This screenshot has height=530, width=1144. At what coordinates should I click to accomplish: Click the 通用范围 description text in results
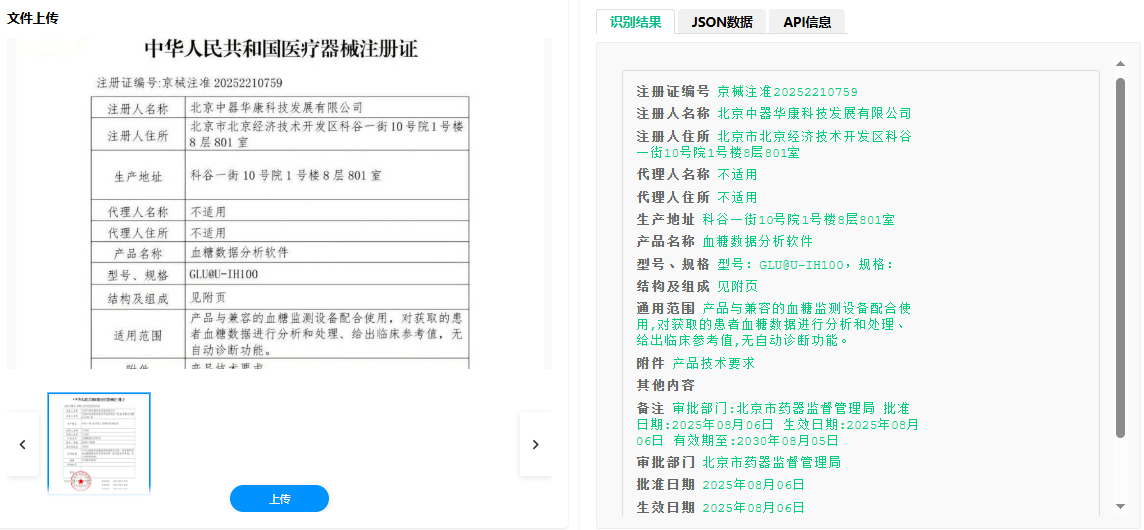[773, 324]
